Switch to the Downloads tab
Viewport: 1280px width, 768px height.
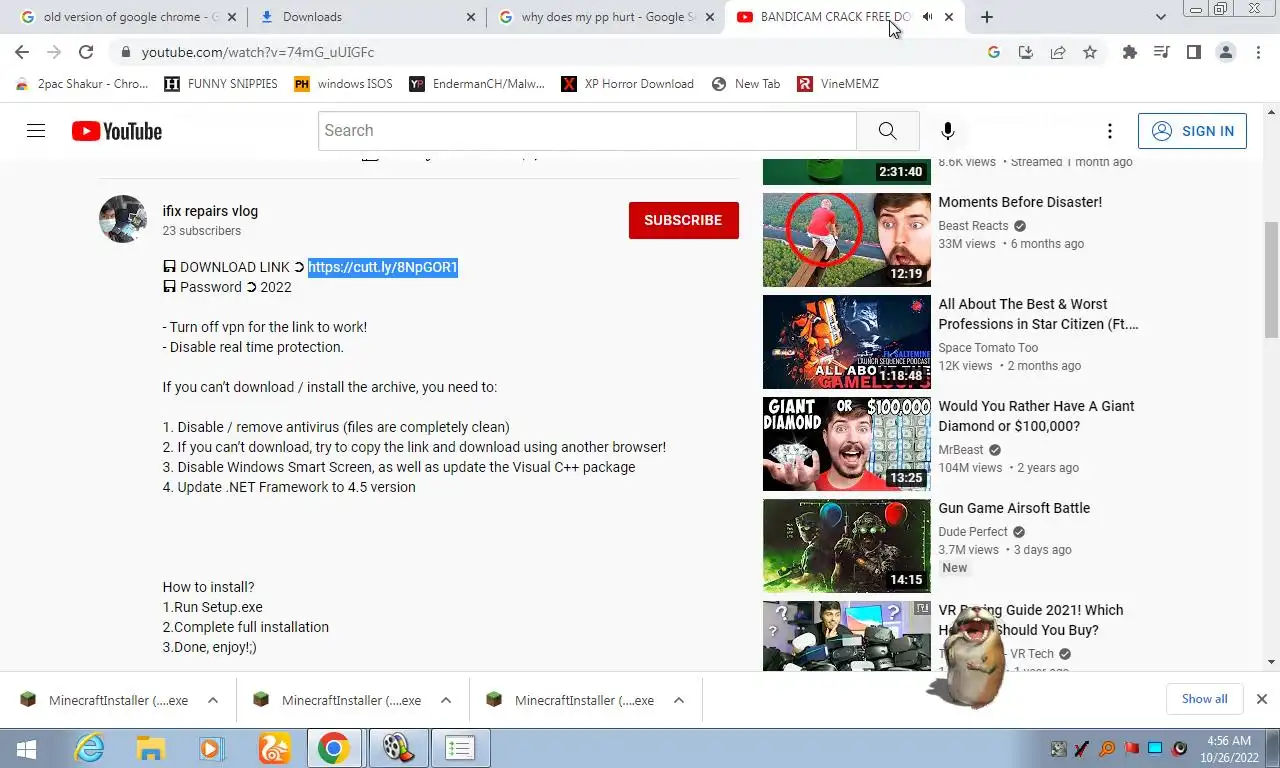(x=365, y=17)
